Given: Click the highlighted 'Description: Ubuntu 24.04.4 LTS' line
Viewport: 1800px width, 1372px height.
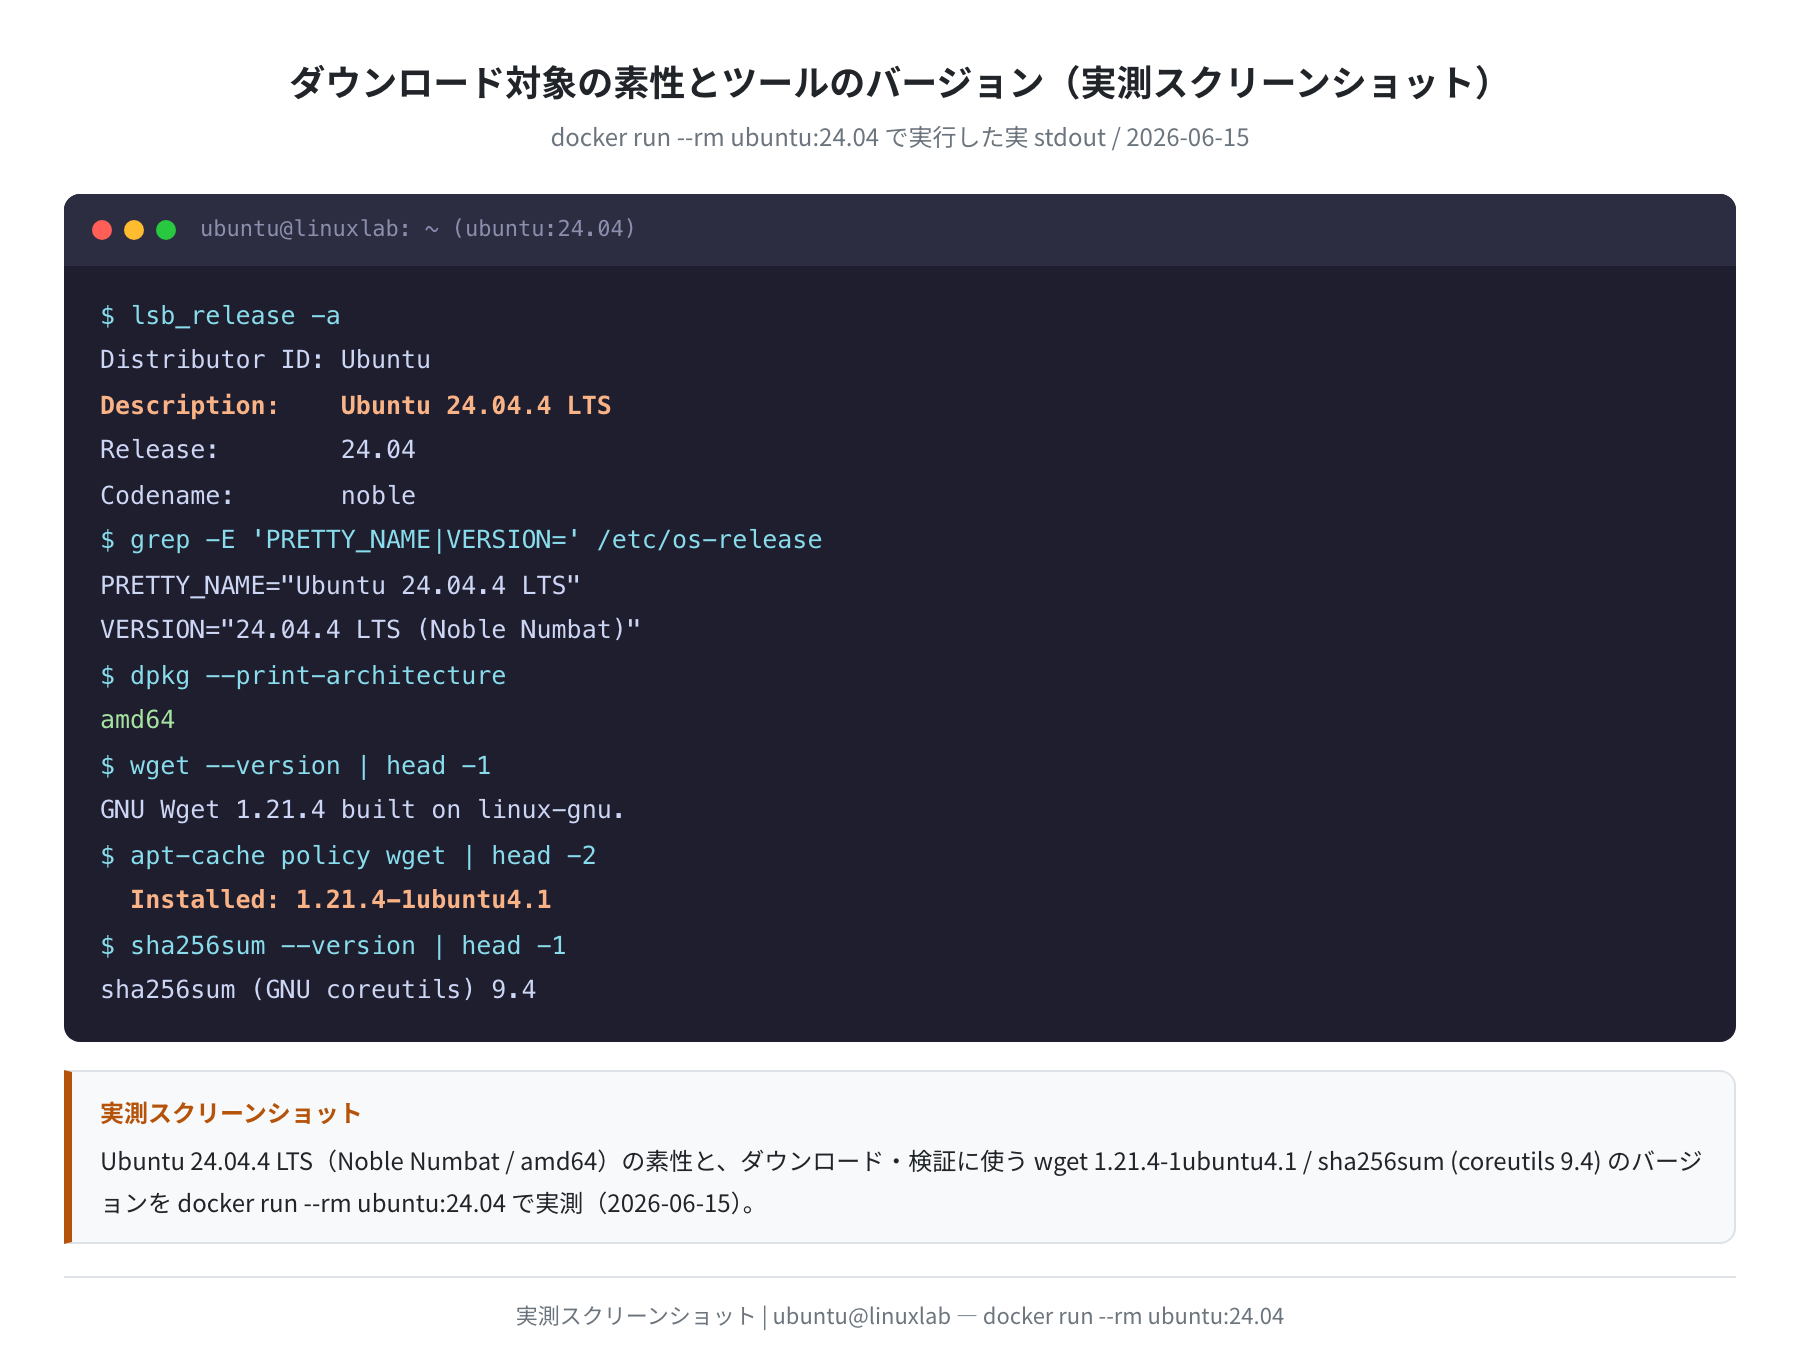Looking at the screenshot, I should pos(356,405).
